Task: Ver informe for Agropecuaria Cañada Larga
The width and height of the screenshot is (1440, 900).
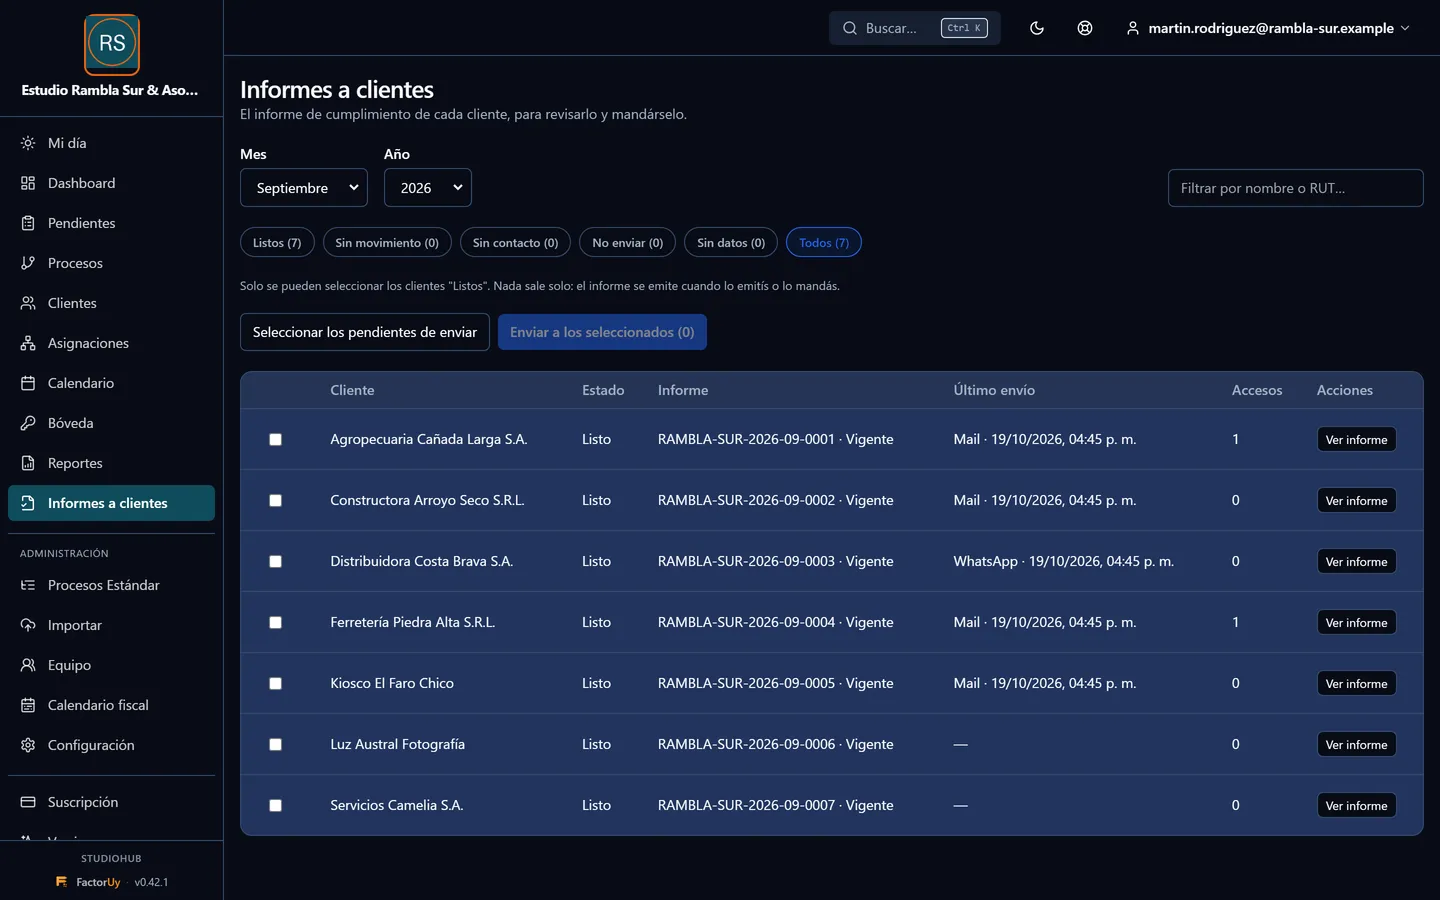Action: point(1356,440)
